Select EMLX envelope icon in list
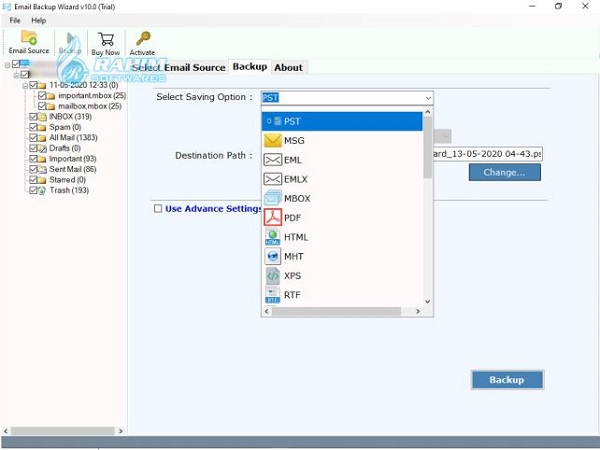The height and width of the screenshot is (450, 600). (272, 179)
